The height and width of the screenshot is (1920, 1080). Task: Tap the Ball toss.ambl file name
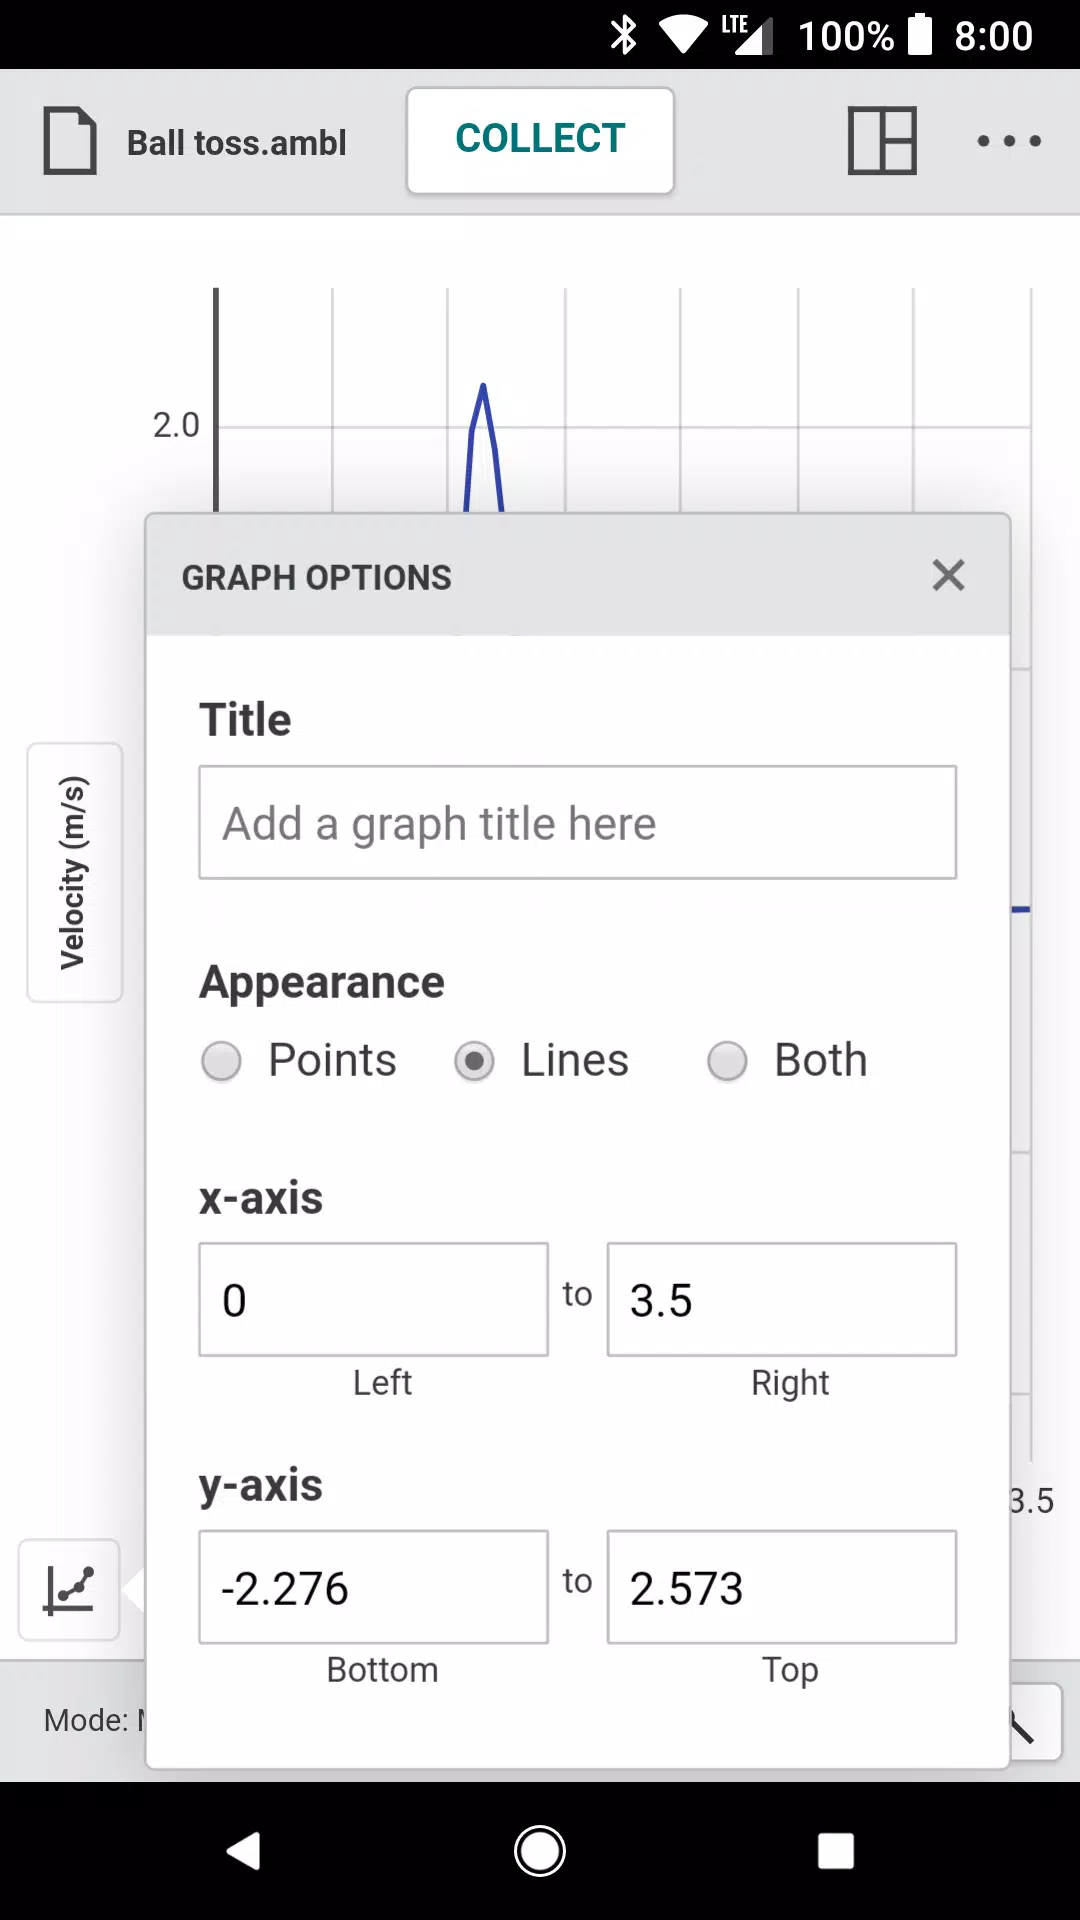[x=237, y=143]
